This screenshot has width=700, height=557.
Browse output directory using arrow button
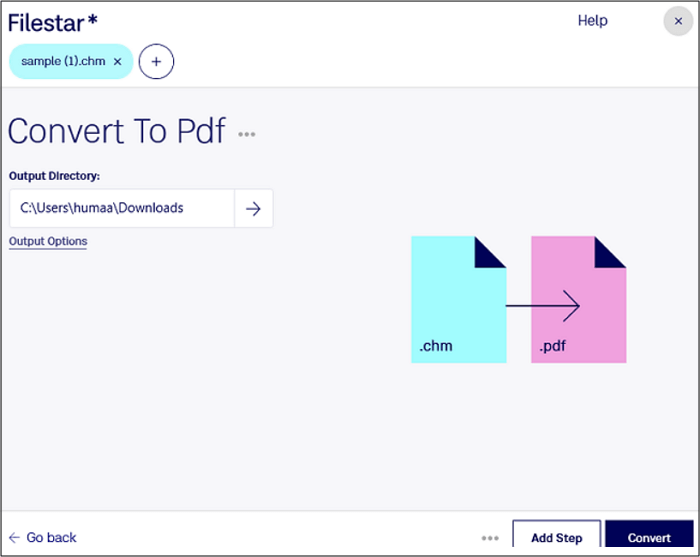click(x=254, y=208)
